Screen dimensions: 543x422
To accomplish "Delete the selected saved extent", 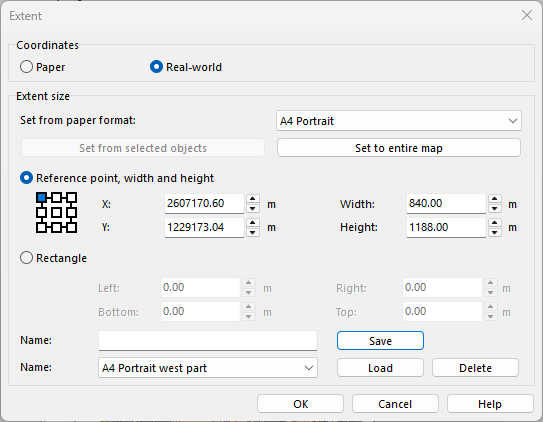I will point(475,368).
